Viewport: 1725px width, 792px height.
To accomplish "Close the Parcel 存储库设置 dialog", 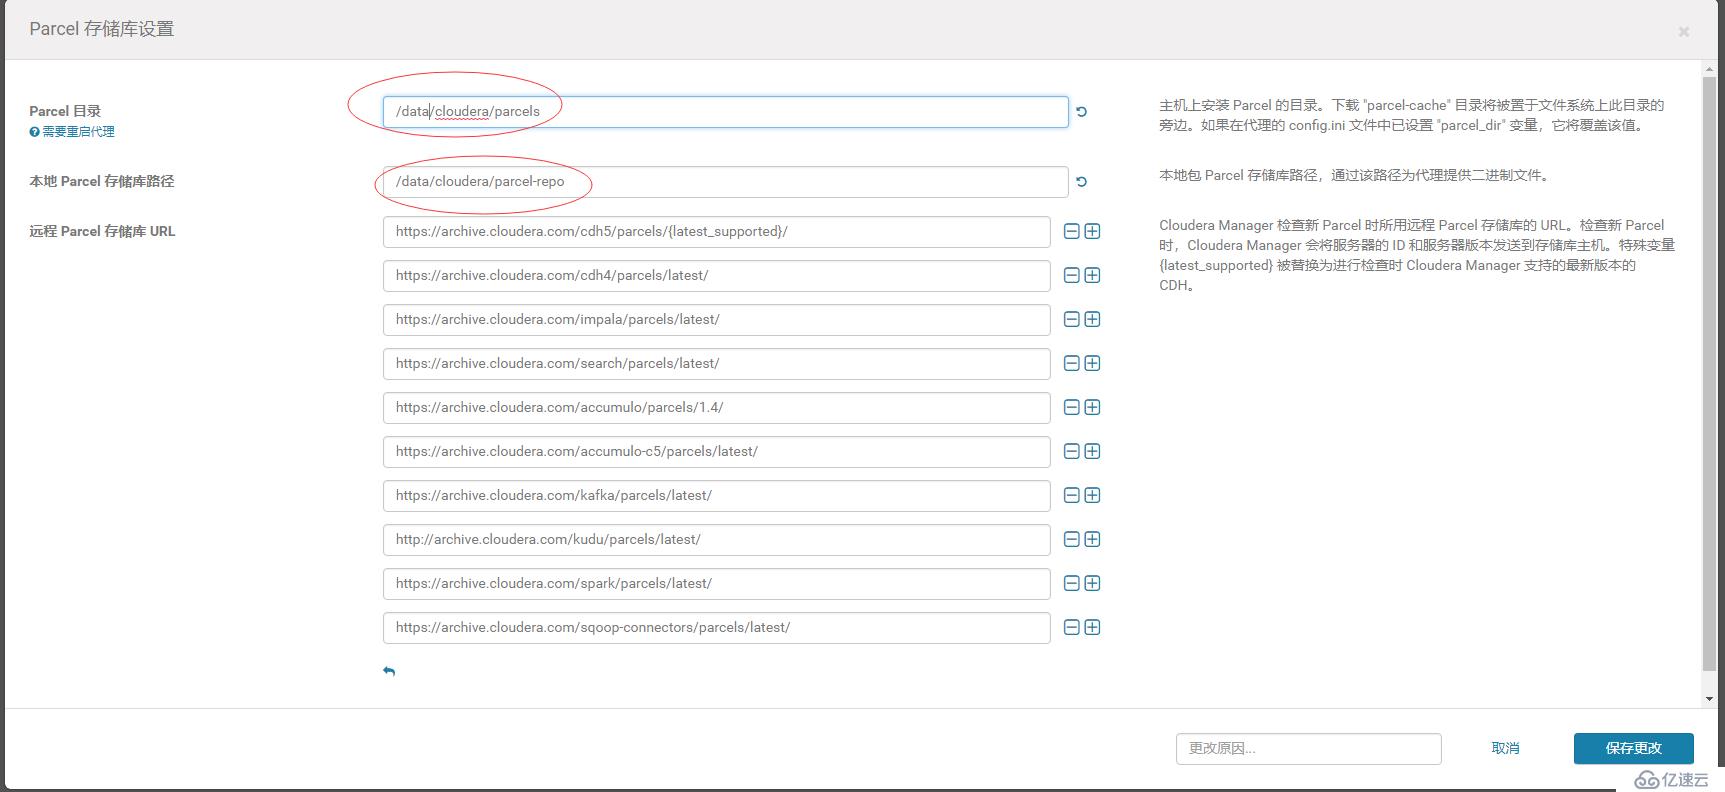I will (1684, 32).
